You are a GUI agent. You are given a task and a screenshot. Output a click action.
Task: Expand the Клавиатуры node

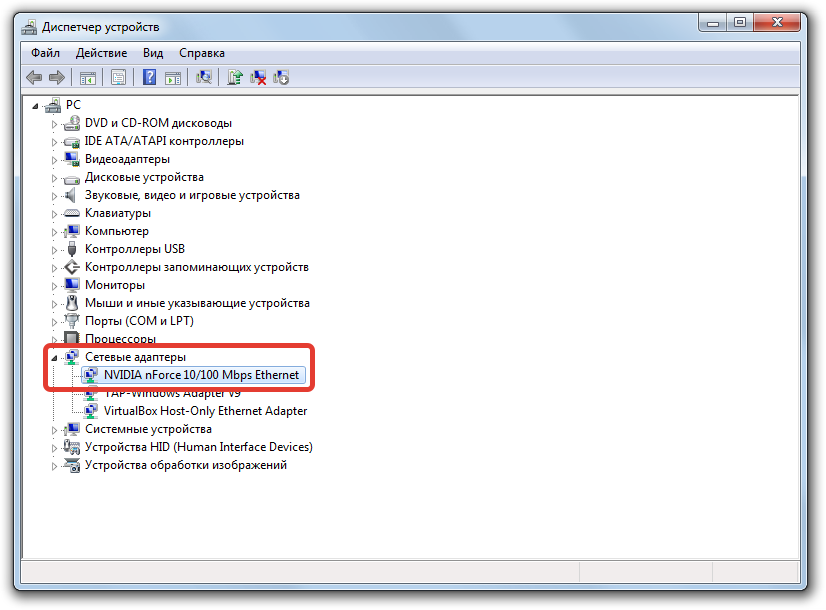[x=54, y=214]
